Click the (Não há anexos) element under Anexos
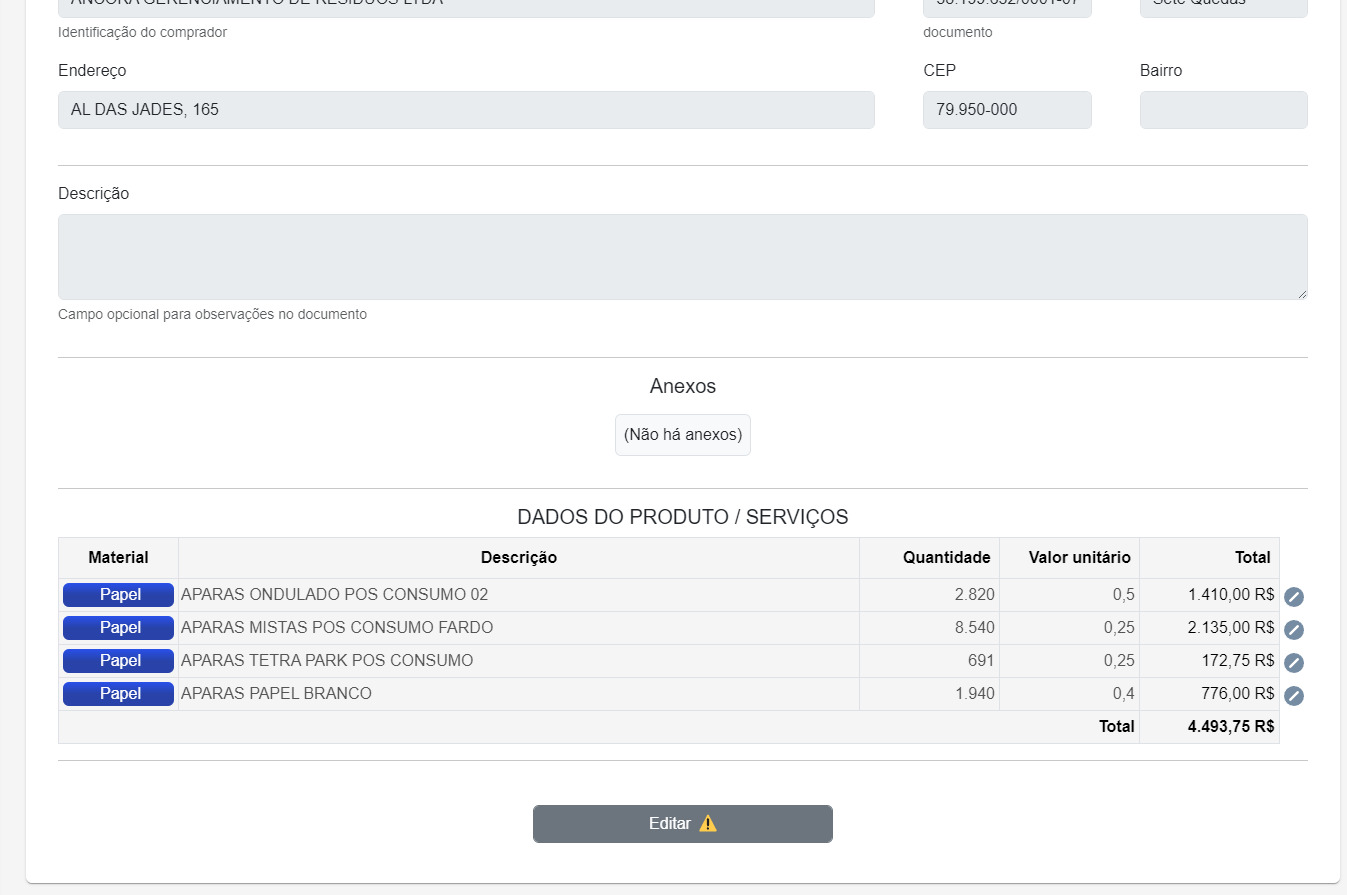1347x895 pixels. pyautogui.click(x=682, y=434)
